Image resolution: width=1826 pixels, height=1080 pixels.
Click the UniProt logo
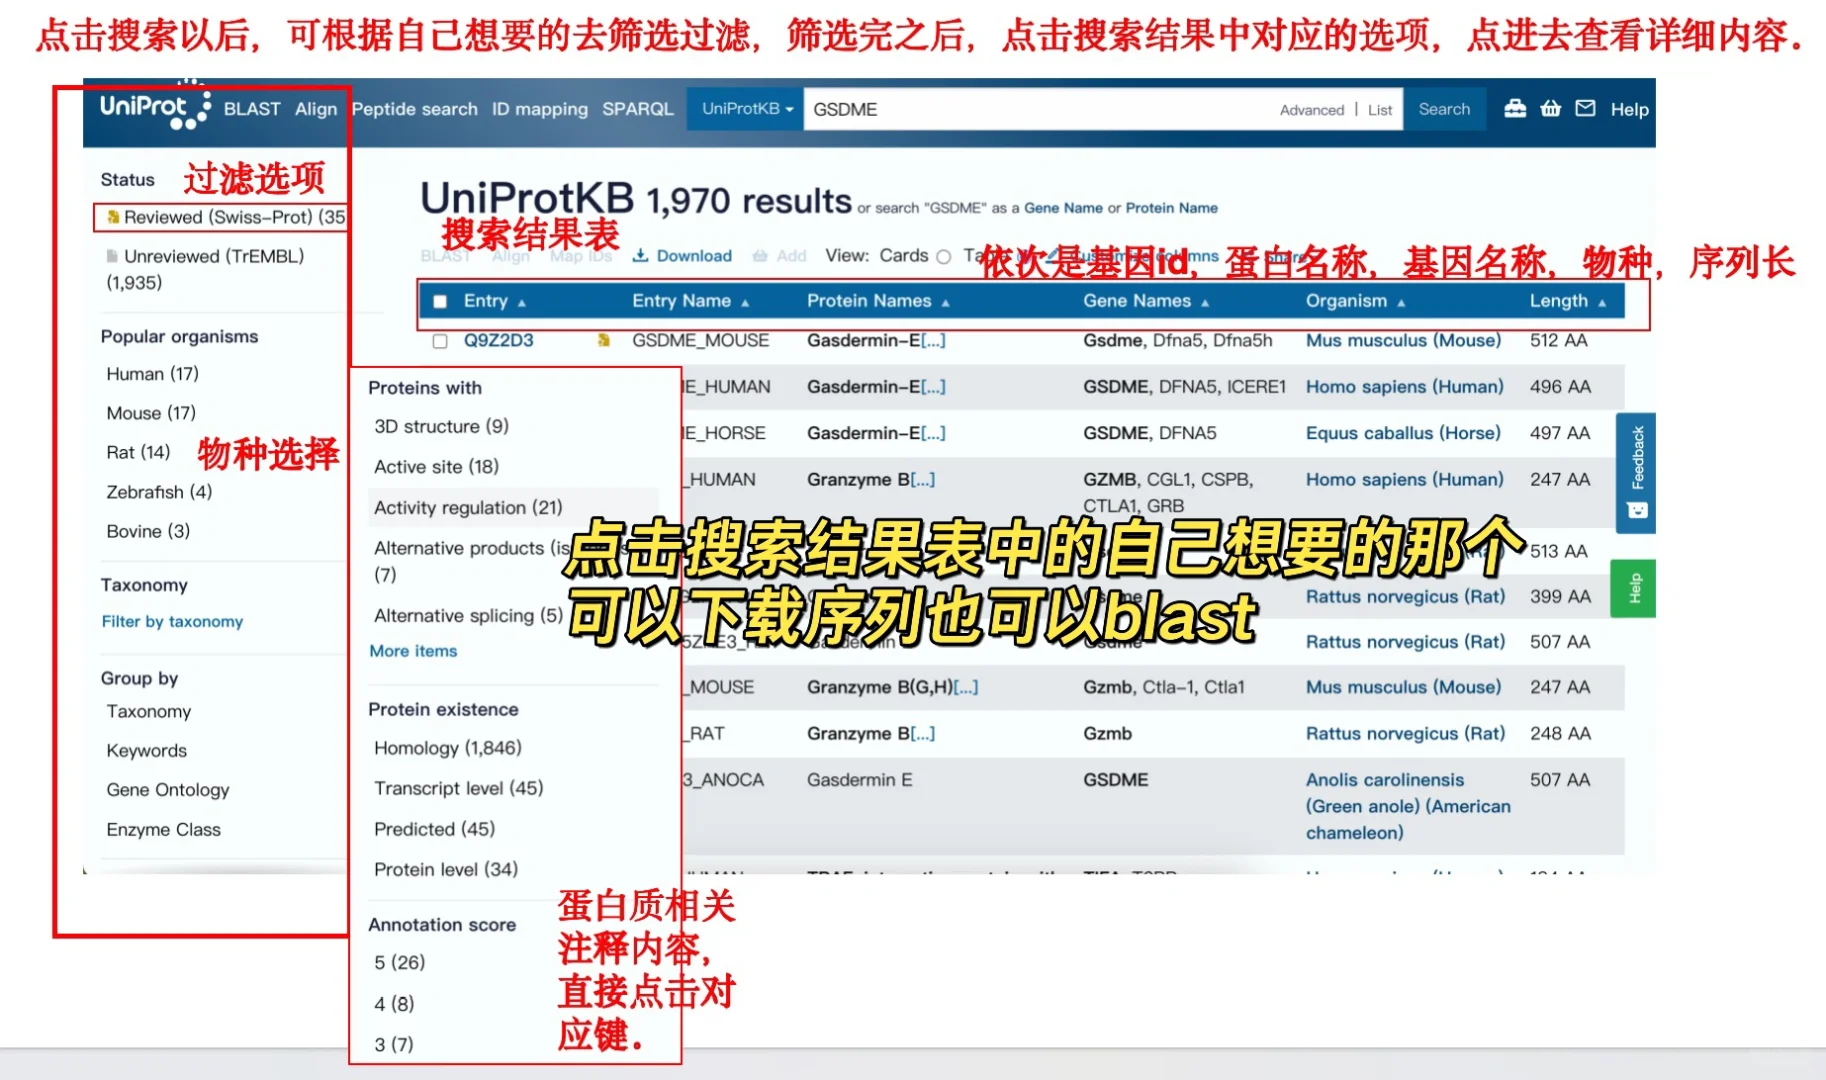point(154,108)
